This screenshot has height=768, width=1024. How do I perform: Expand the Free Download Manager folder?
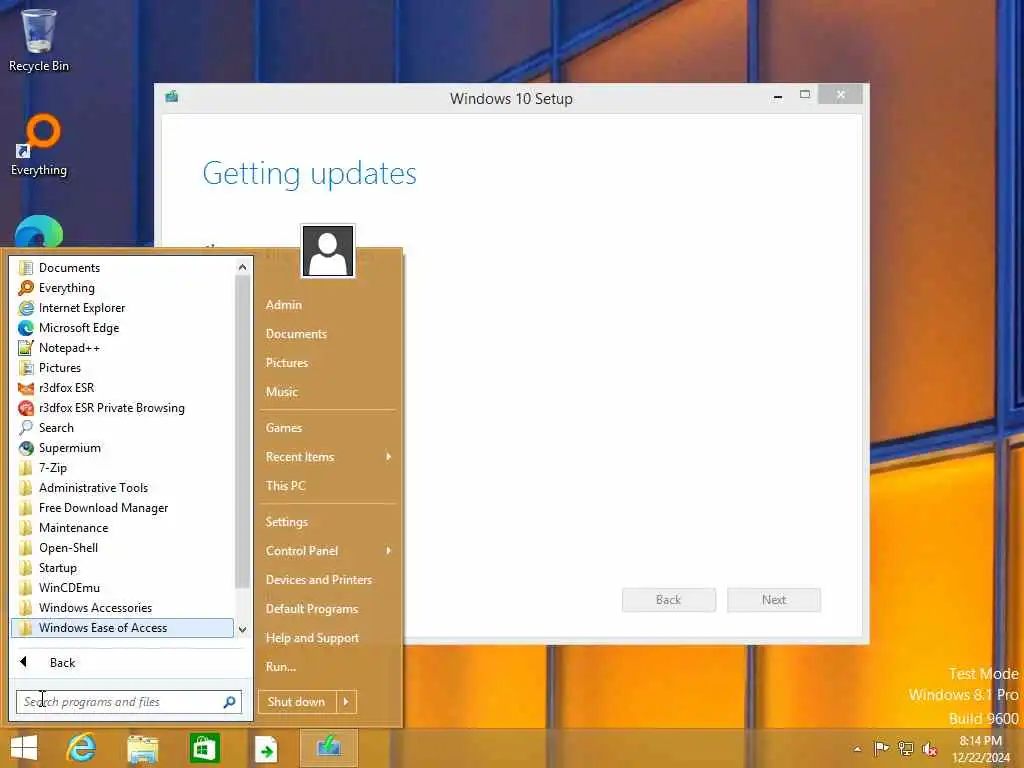click(x=123, y=508)
